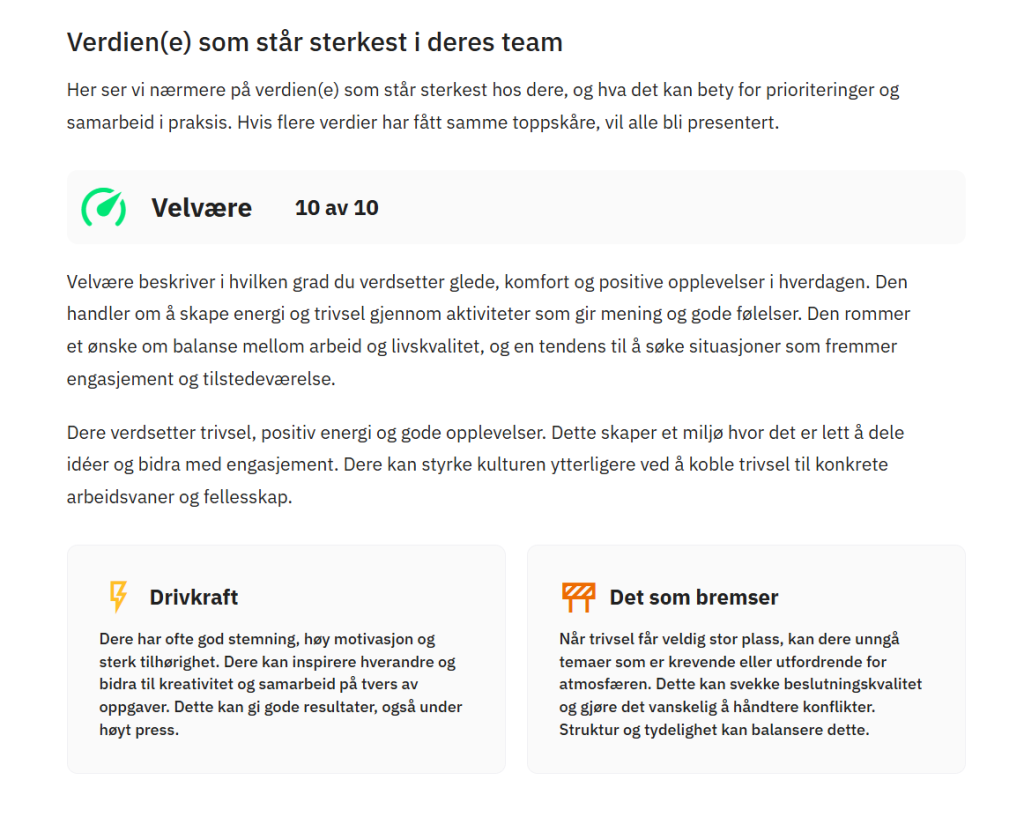
Task: Click the '10 av 10' score label
Action: 336,208
